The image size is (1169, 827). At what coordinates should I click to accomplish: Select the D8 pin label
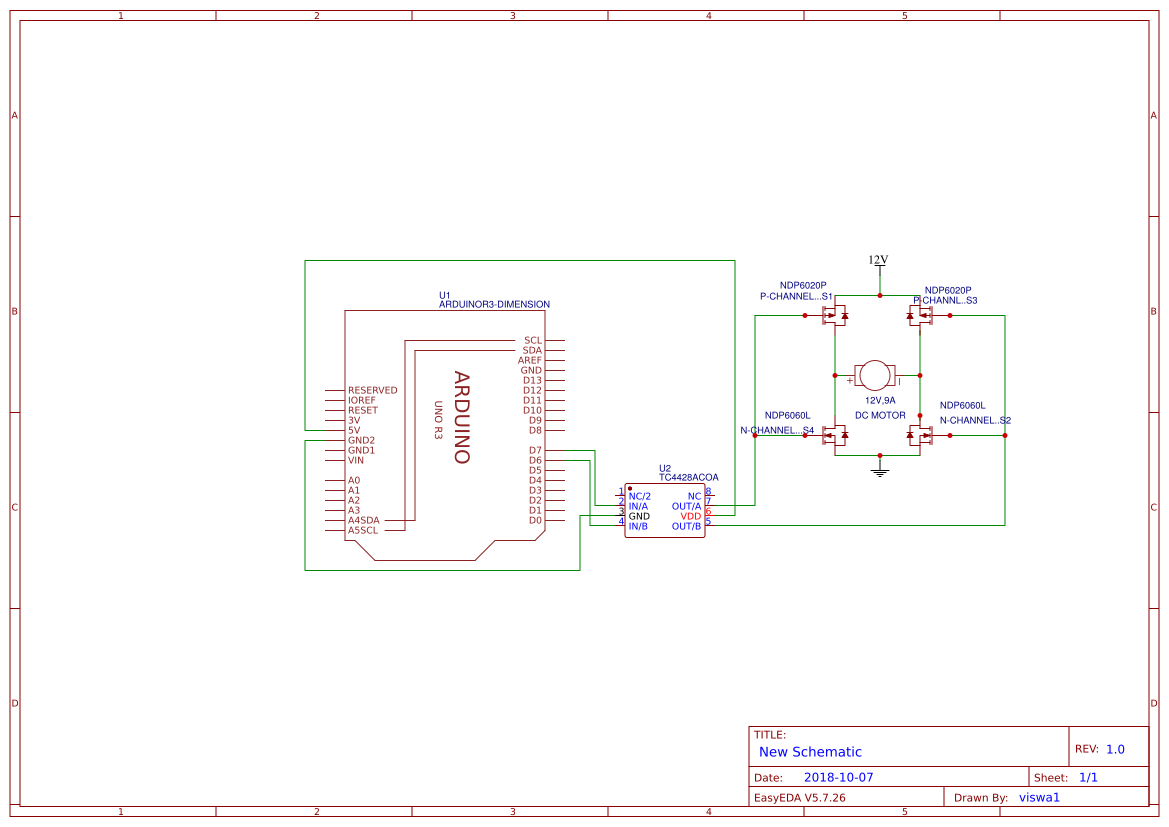tap(535, 430)
